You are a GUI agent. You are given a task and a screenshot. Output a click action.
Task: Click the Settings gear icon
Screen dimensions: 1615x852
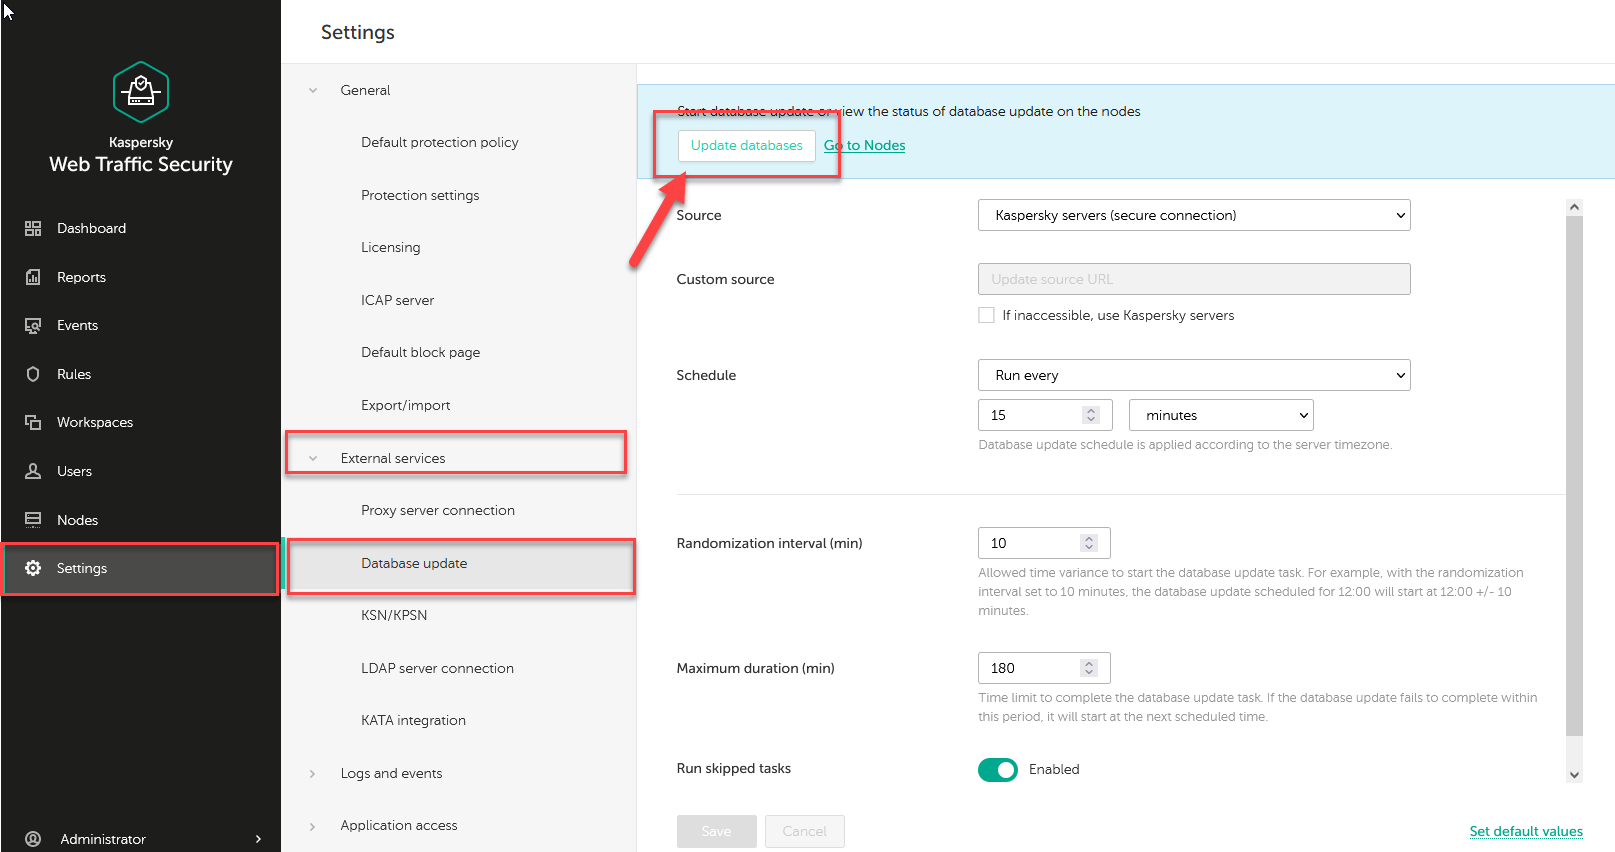pyautogui.click(x=33, y=568)
